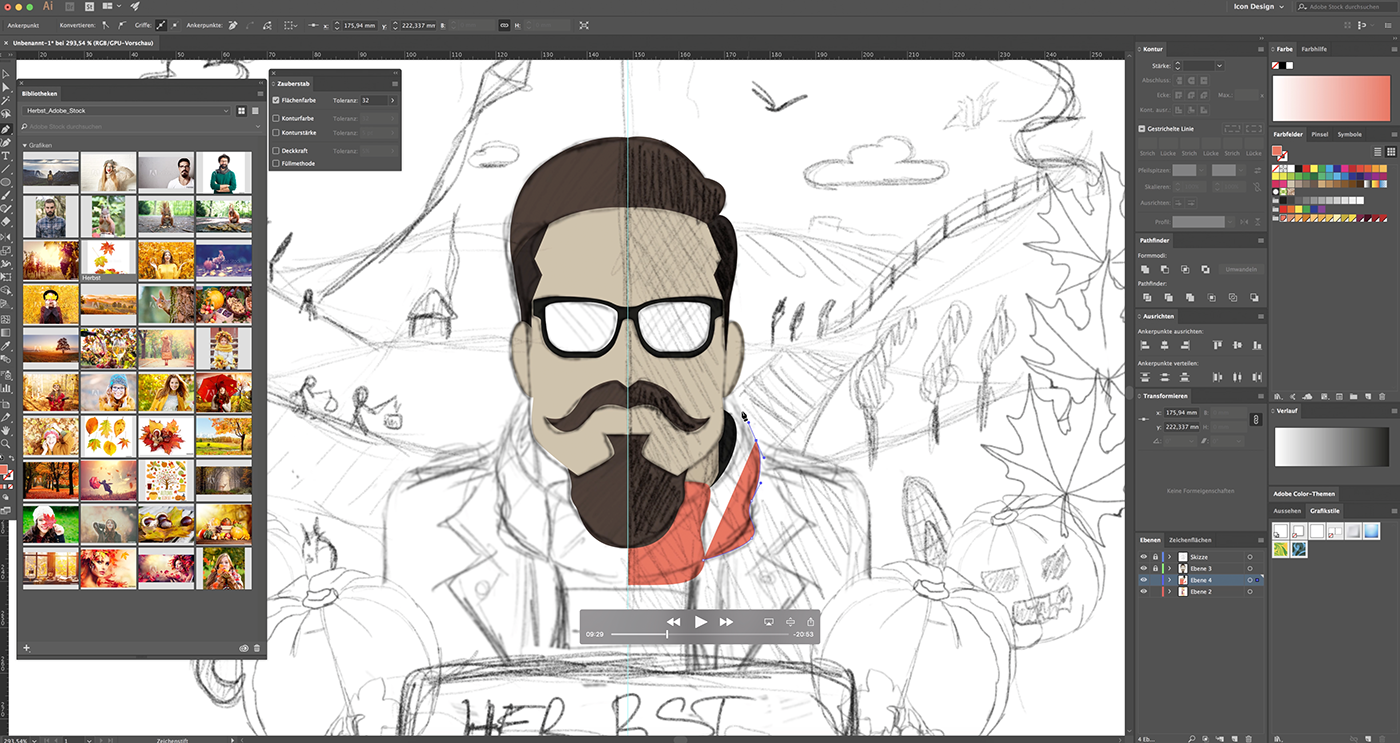
Task: Select the Magic Wand tool
Action: [6, 101]
